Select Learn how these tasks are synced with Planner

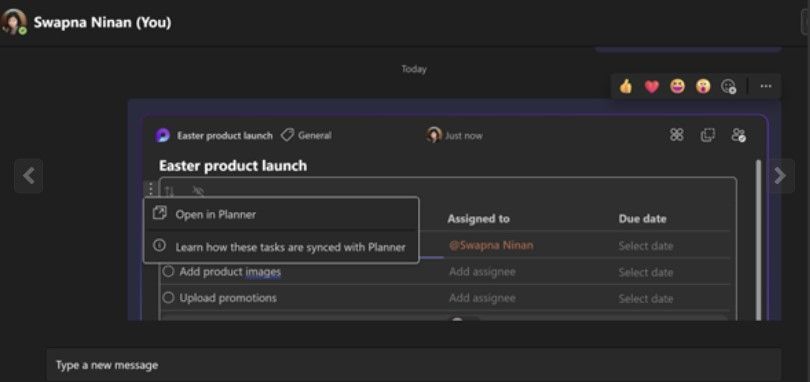281,247
